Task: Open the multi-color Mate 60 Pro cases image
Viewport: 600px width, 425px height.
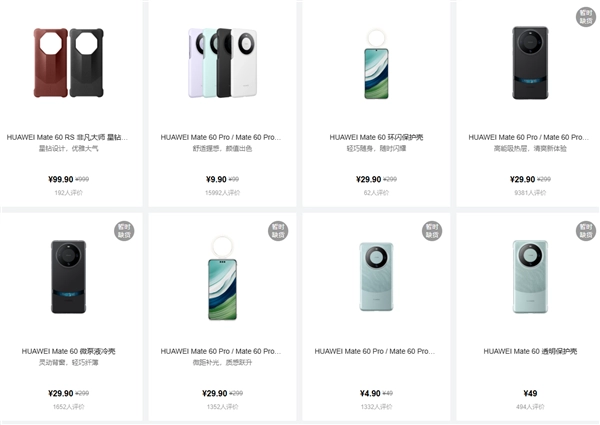Action: point(221,70)
